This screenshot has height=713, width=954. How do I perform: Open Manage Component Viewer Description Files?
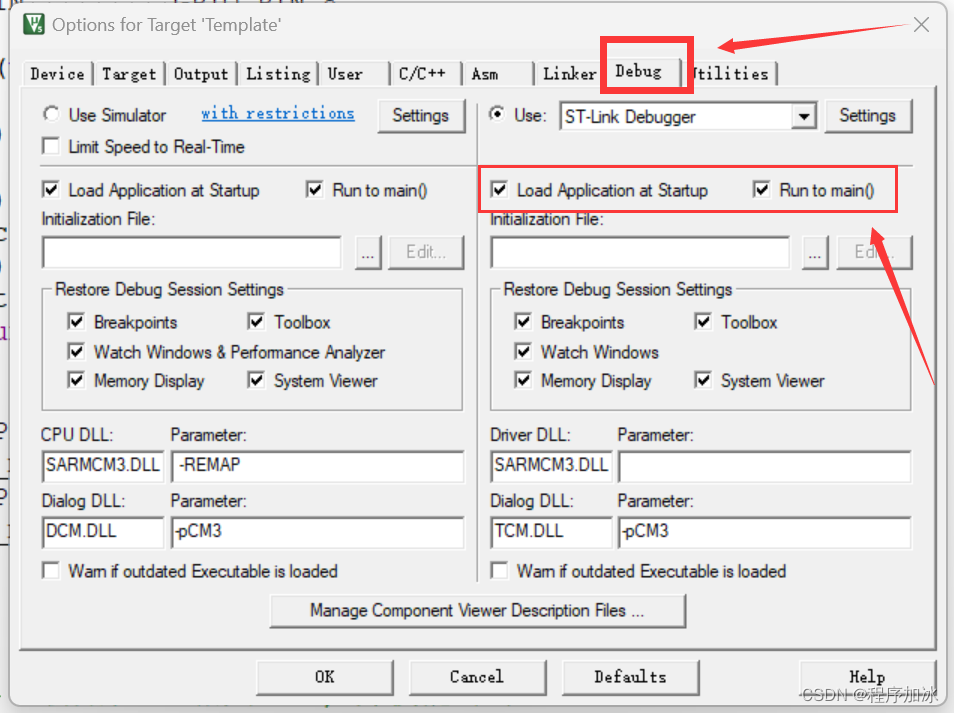(x=478, y=611)
